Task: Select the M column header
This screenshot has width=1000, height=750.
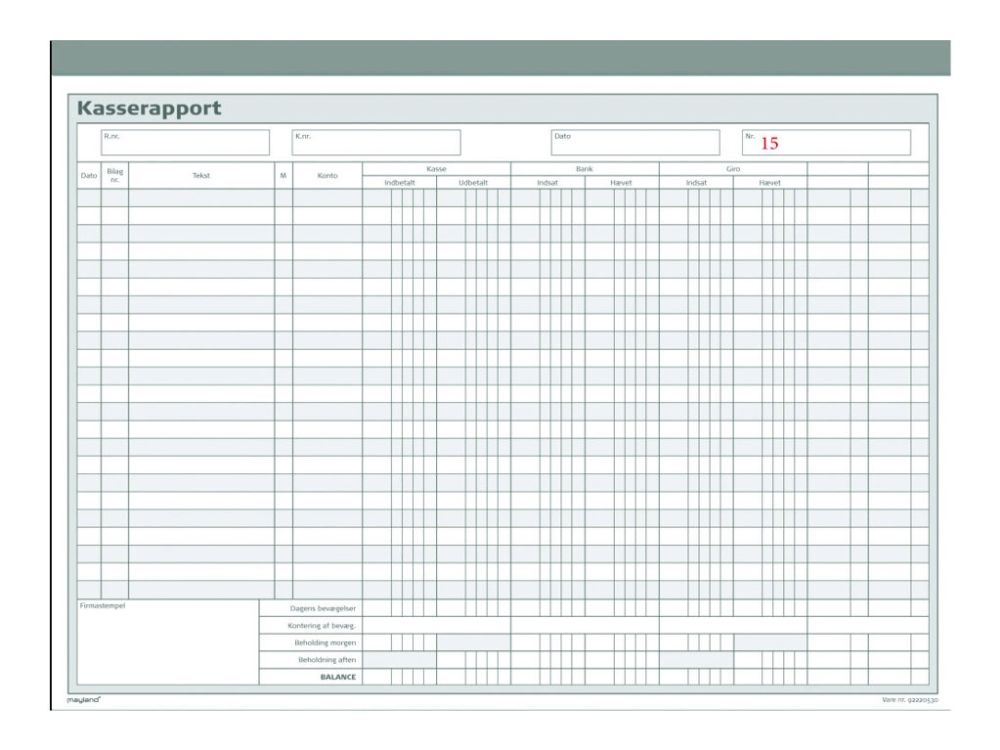Action: [283, 176]
